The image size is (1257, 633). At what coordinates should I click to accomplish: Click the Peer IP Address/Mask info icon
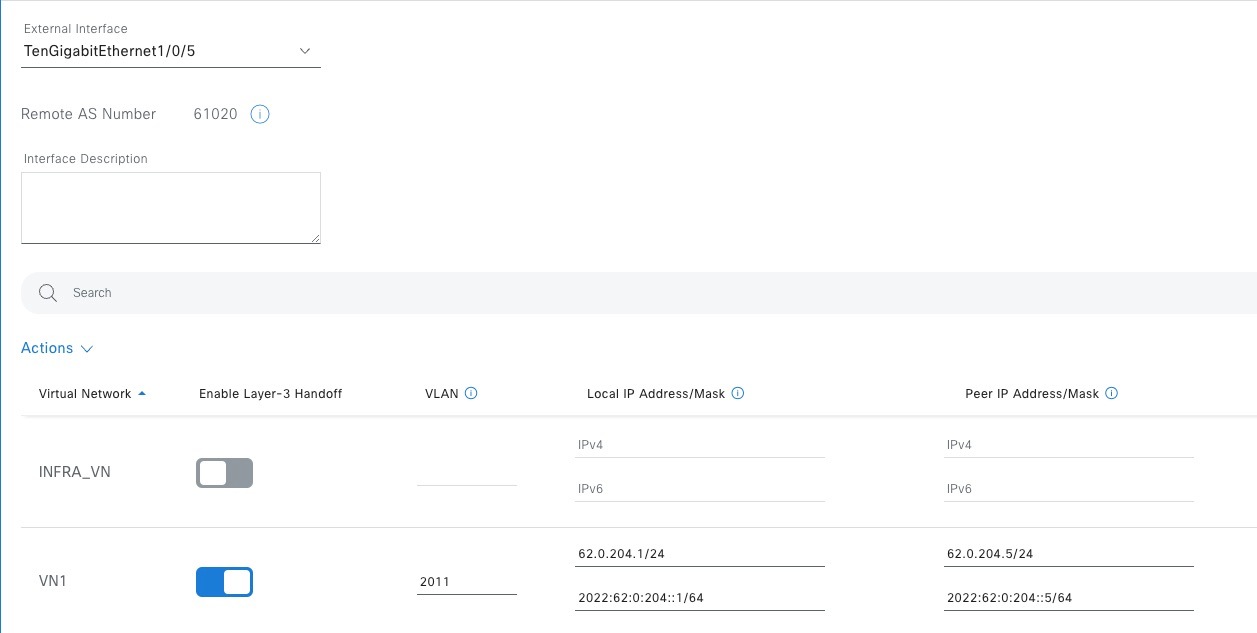1111,393
